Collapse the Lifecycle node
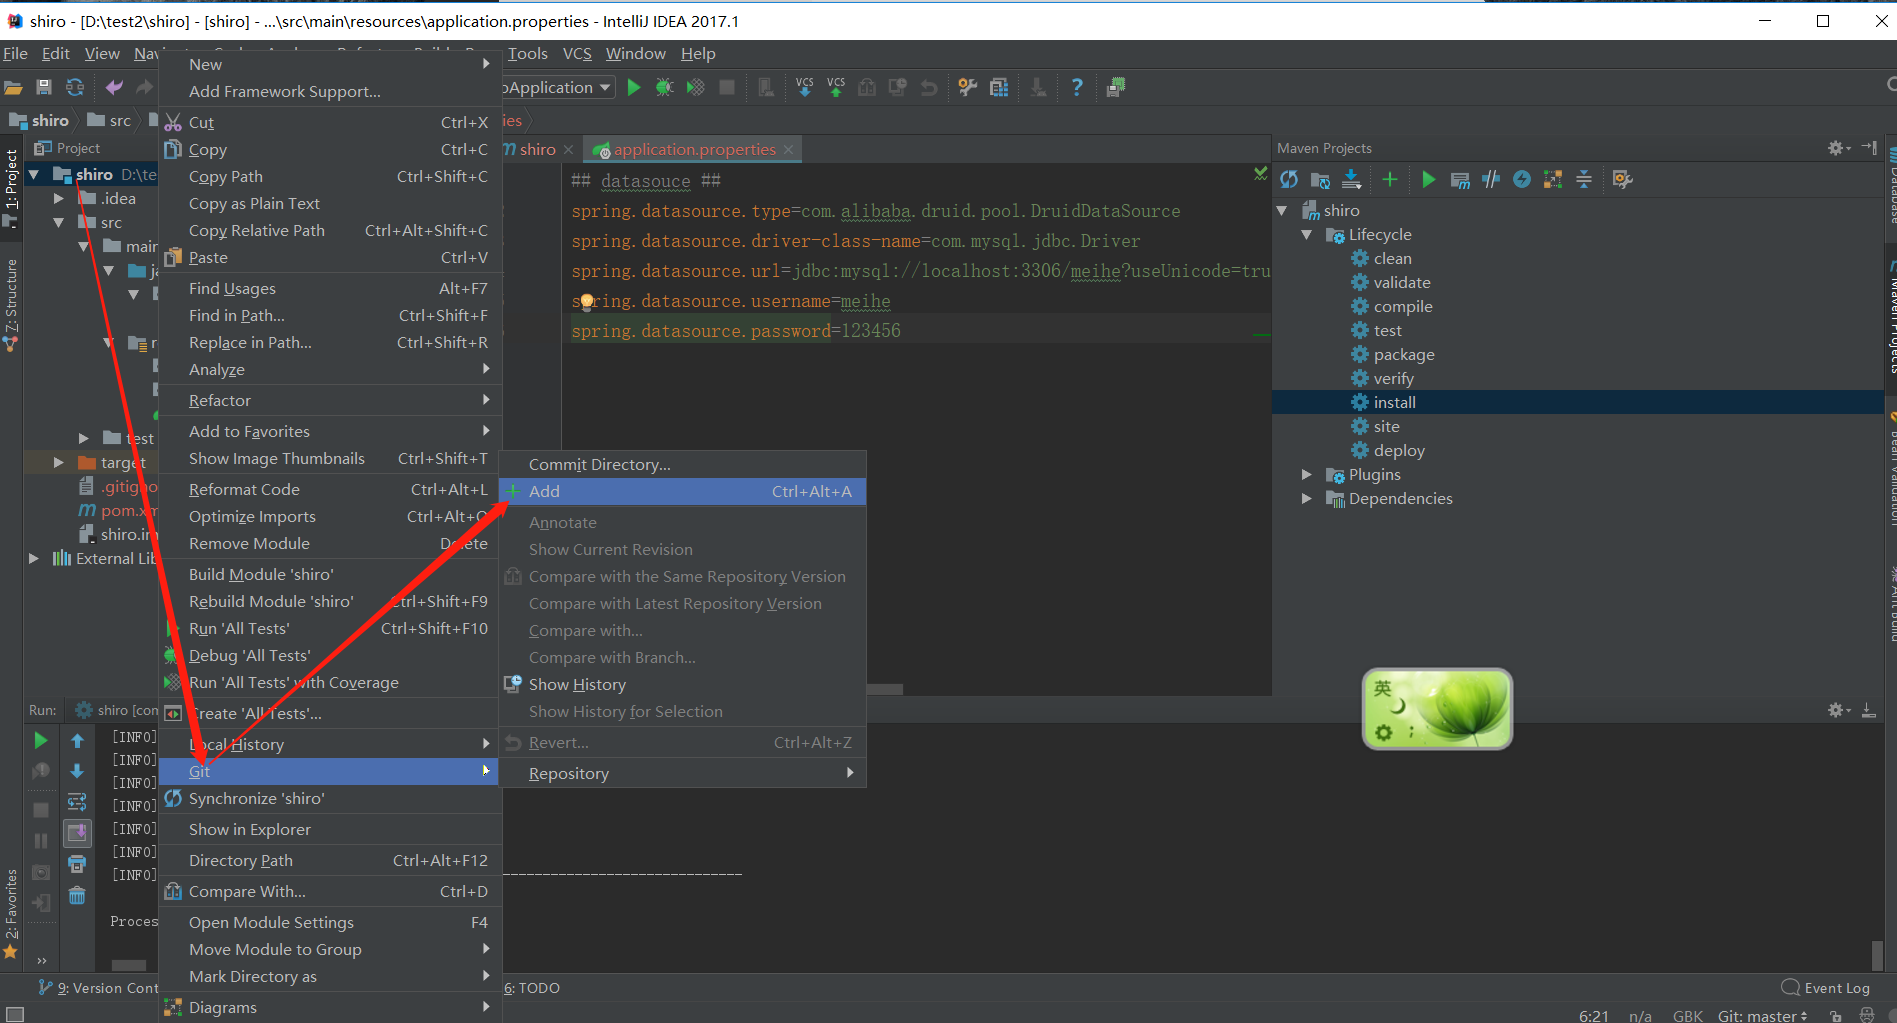1897x1023 pixels. [1306, 235]
